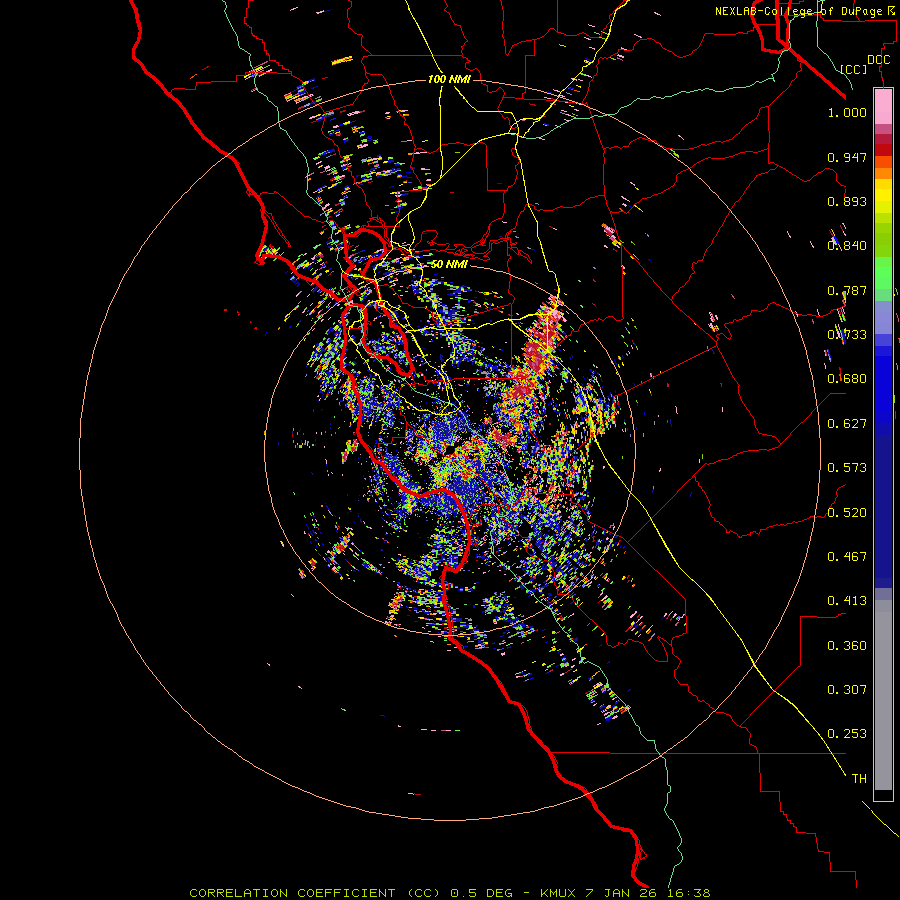Click the DCC label above the color scale
The height and width of the screenshot is (900, 900).
point(878,60)
